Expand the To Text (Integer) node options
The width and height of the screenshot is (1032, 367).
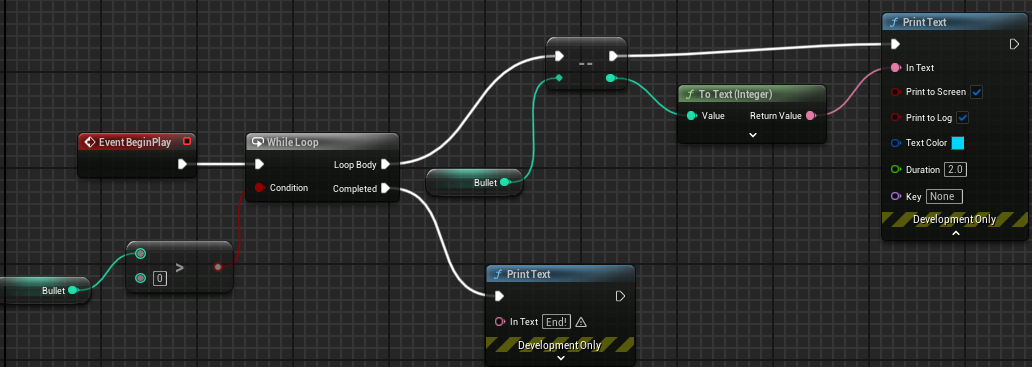tap(753, 135)
